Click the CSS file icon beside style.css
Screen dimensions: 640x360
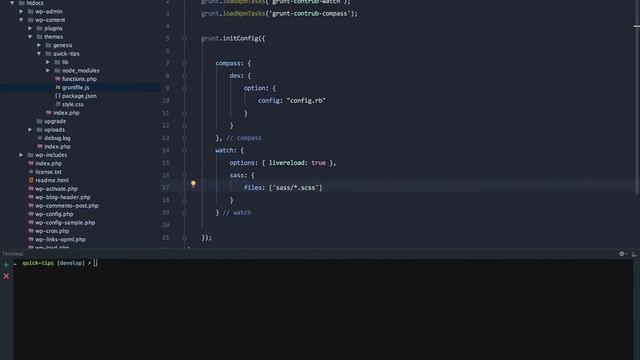(x=58, y=104)
